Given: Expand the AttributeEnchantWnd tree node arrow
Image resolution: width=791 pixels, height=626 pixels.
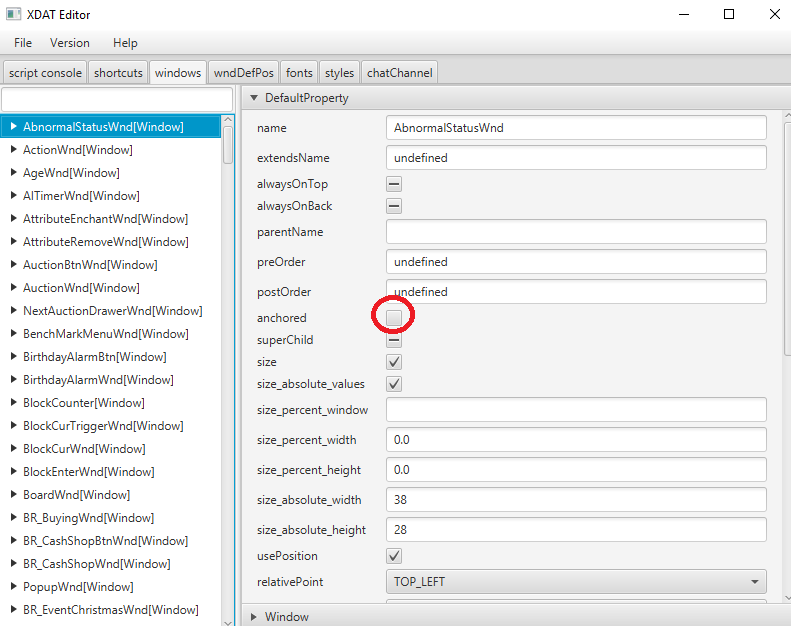Looking at the screenshot, I should coord(14,218).
